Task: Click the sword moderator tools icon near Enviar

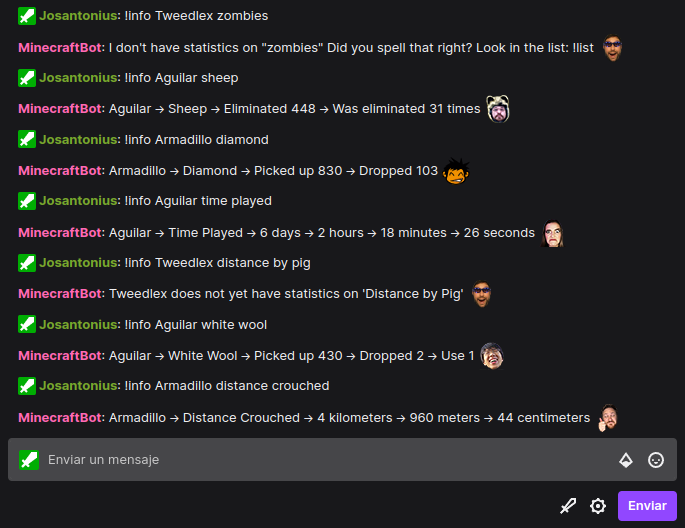Action: point(568,506)
